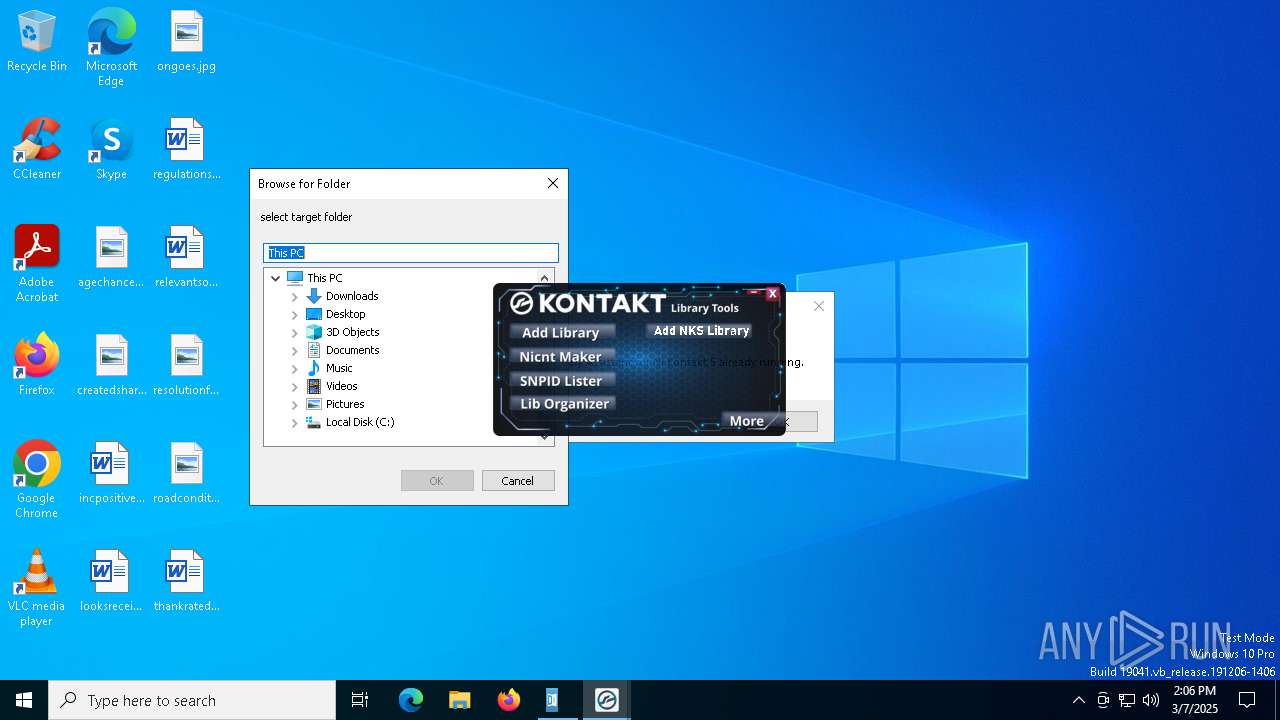1280x720 pixels.
Task: Expand the Videos folder node
Action: [x=295, y=387]
